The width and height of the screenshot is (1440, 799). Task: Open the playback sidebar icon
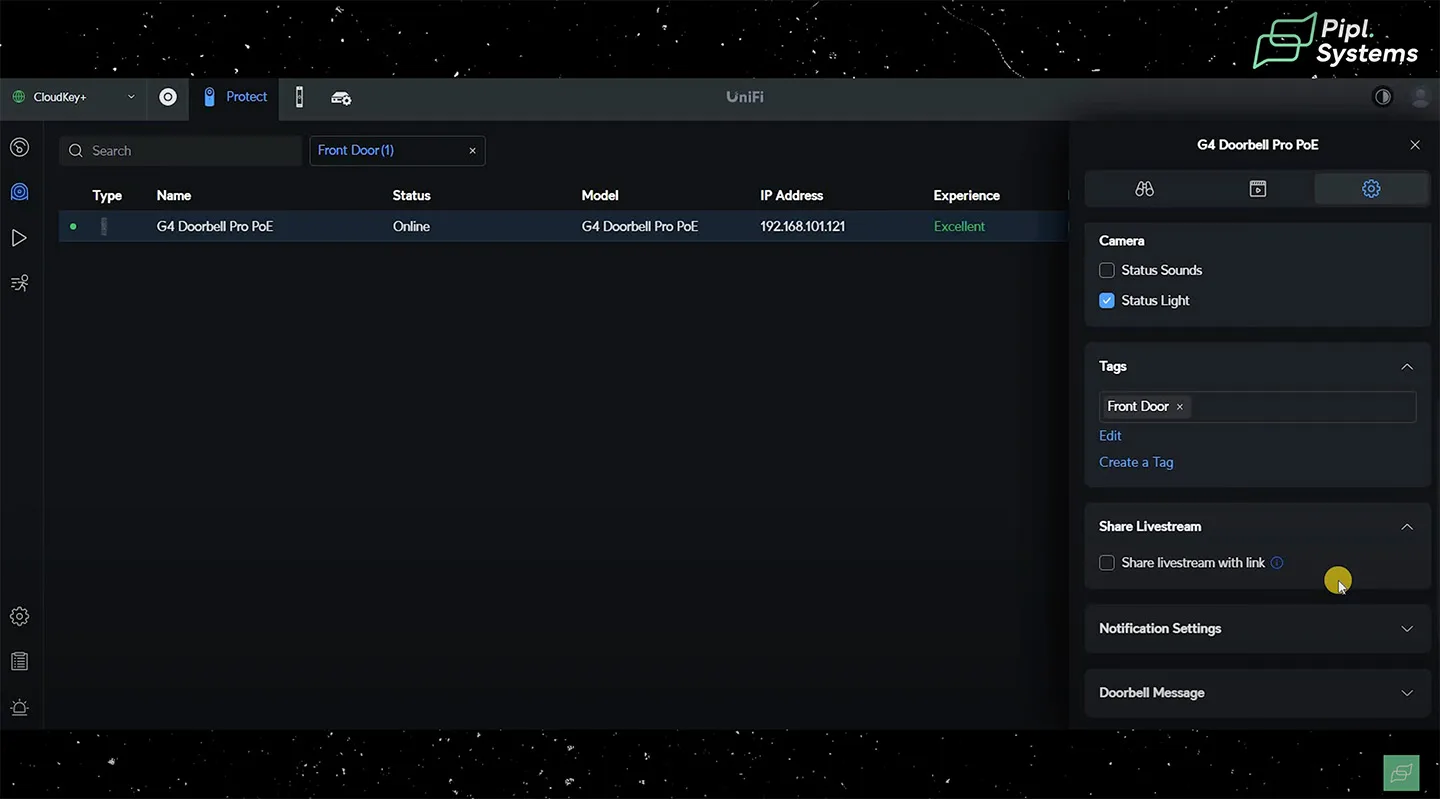[19, 238]
